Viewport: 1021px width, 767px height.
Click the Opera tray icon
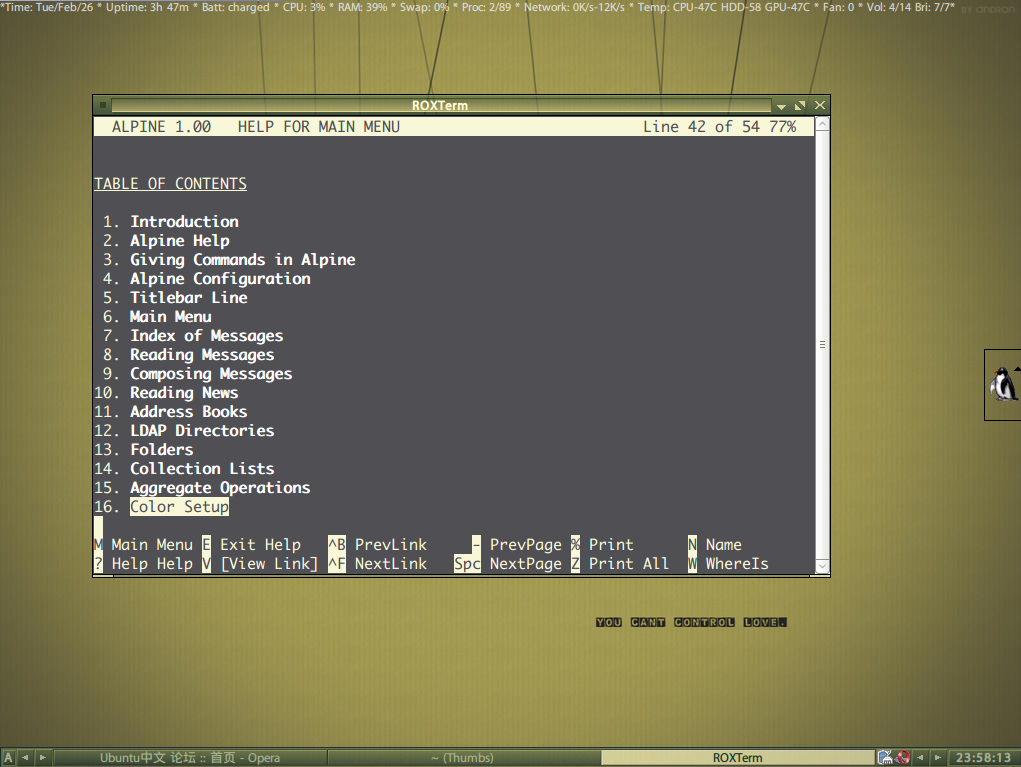pos(903,757)
